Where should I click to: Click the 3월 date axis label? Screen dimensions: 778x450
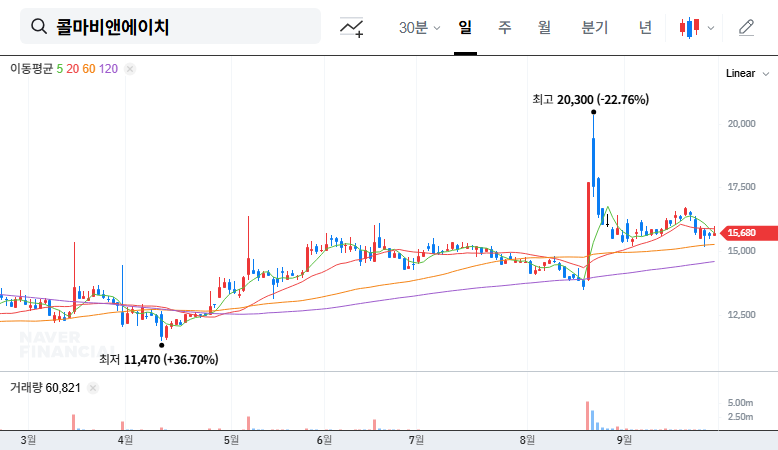coord(28,440)
